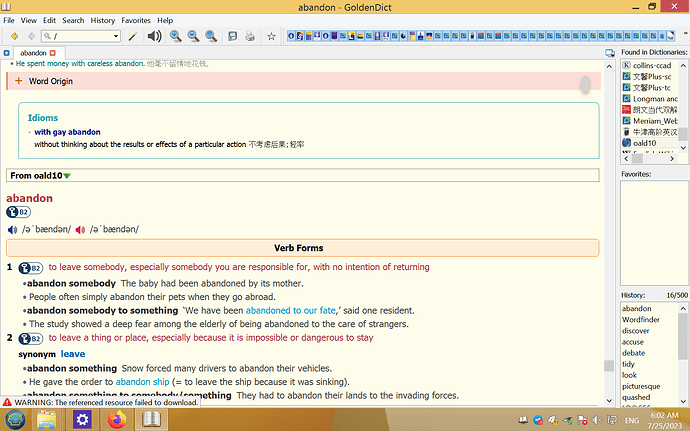Viewport: 690px width, 431px height.
Task: Click the scan popup wand icon
Action: point(132,36)
